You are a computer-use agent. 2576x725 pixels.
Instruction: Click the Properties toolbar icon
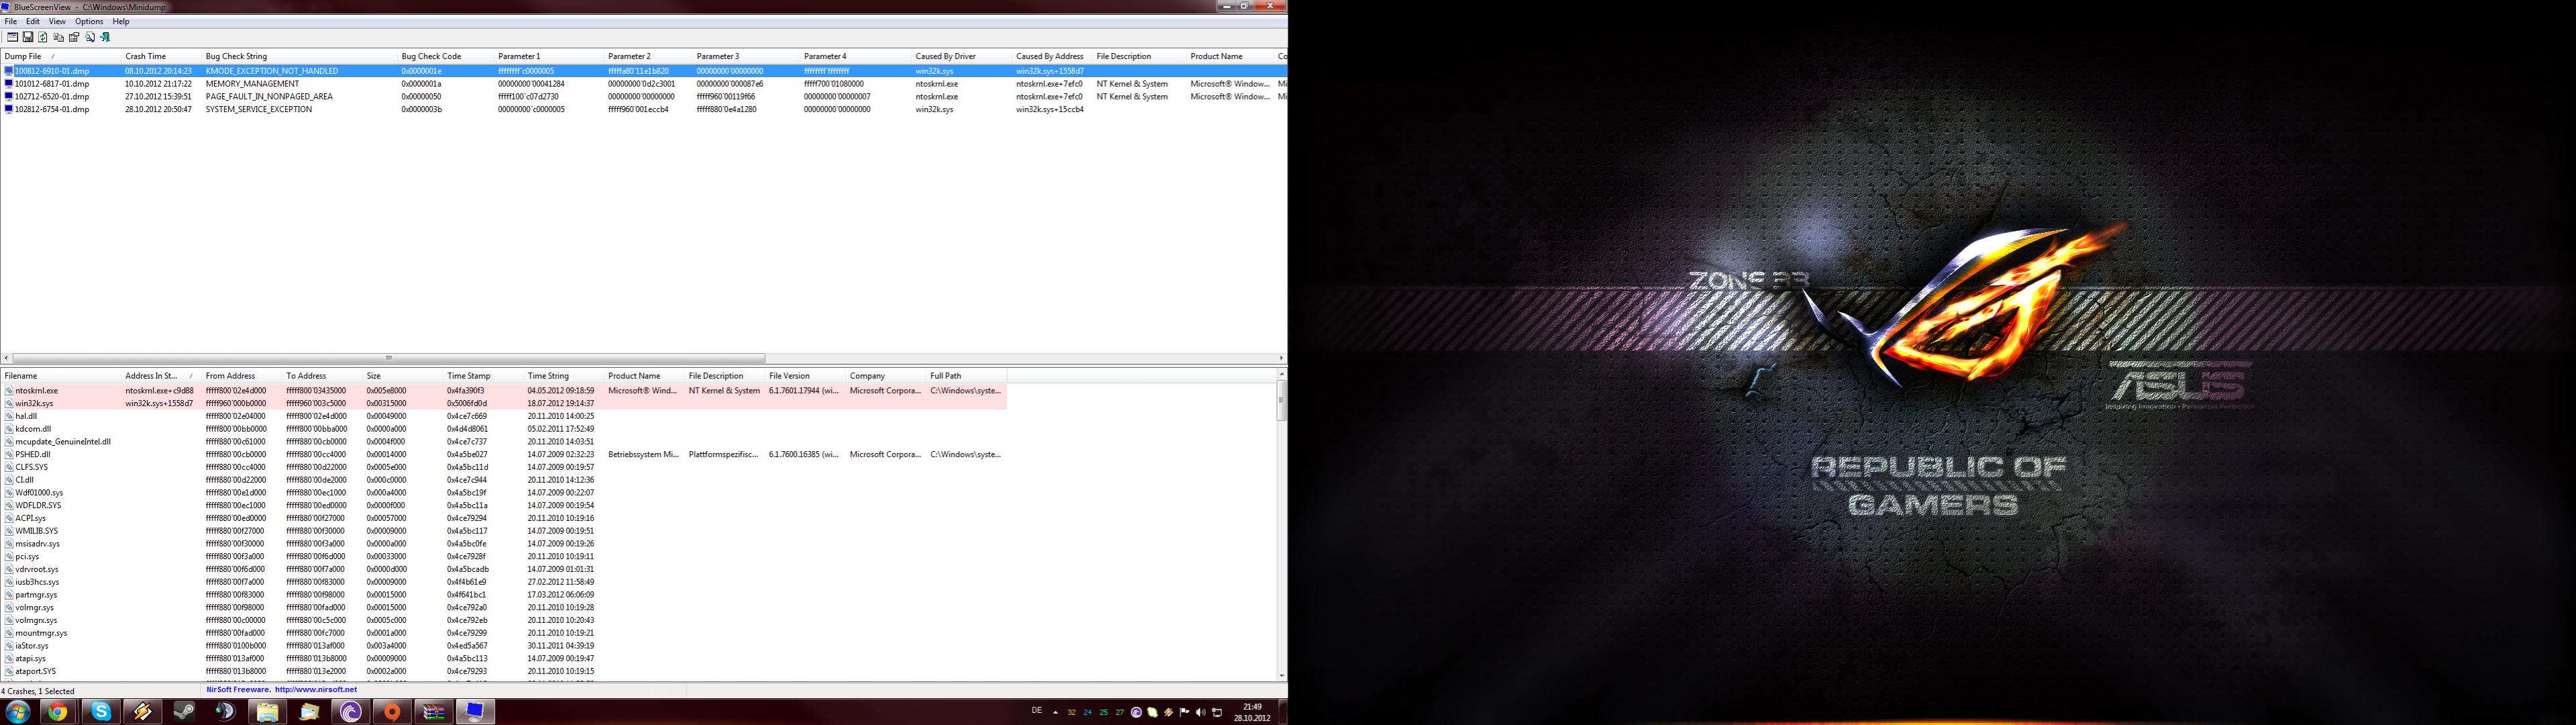point(74,37)
